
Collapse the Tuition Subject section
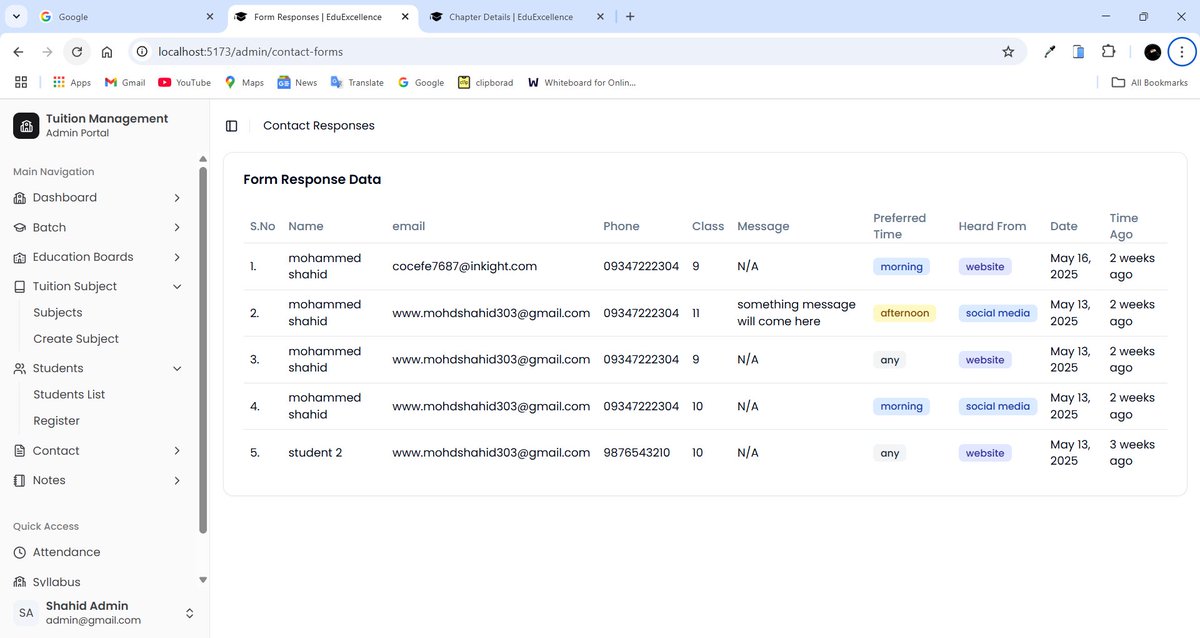(x=177, y=285)
